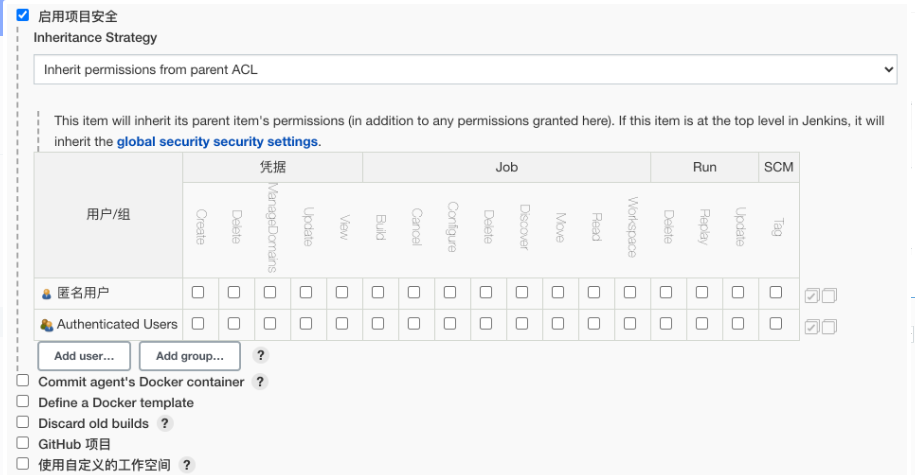
Task: Show help for Discard old builds
Action: (x=165, y=423)
